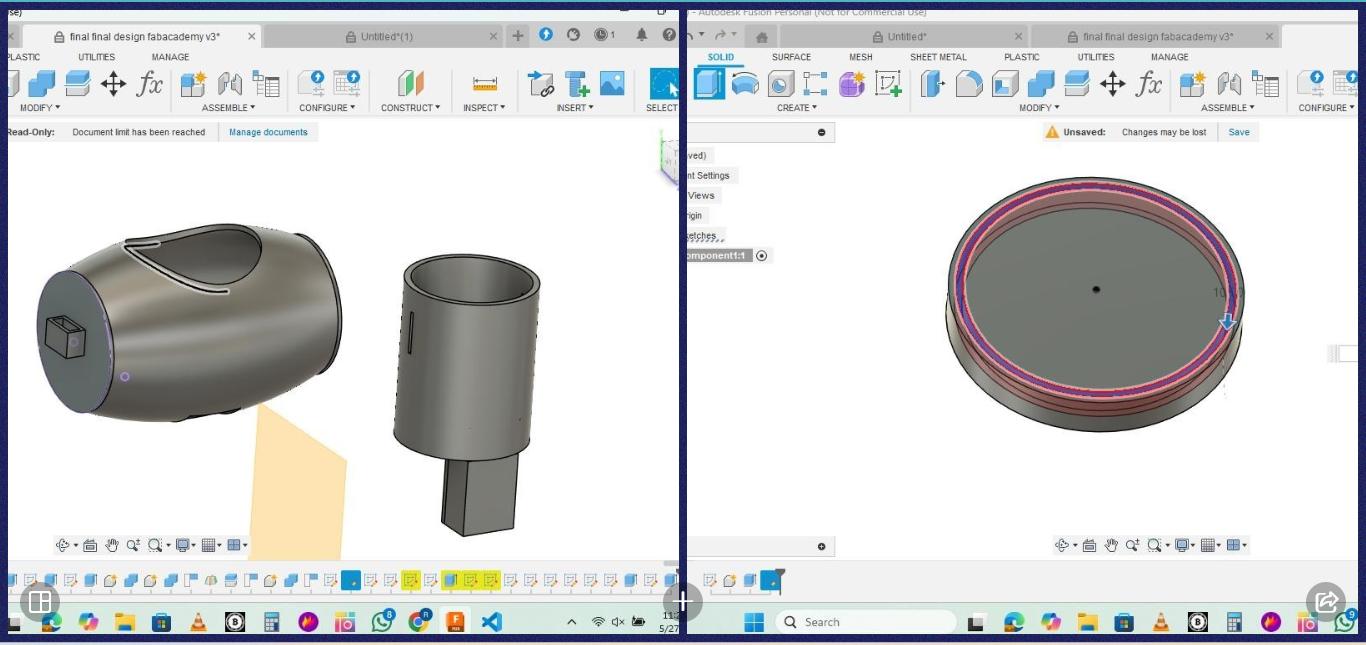Select the Extrude tool in right window

709,84
